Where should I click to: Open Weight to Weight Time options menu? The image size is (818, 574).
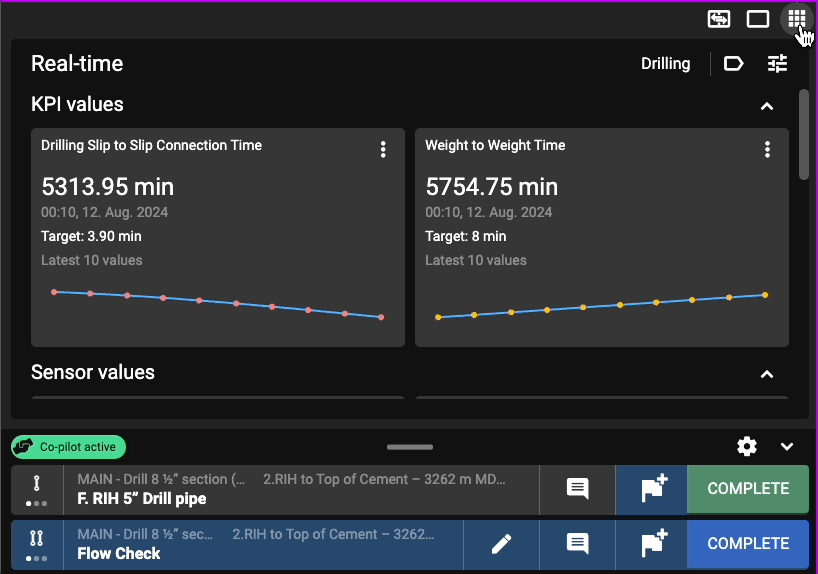(x=767, y=150)
